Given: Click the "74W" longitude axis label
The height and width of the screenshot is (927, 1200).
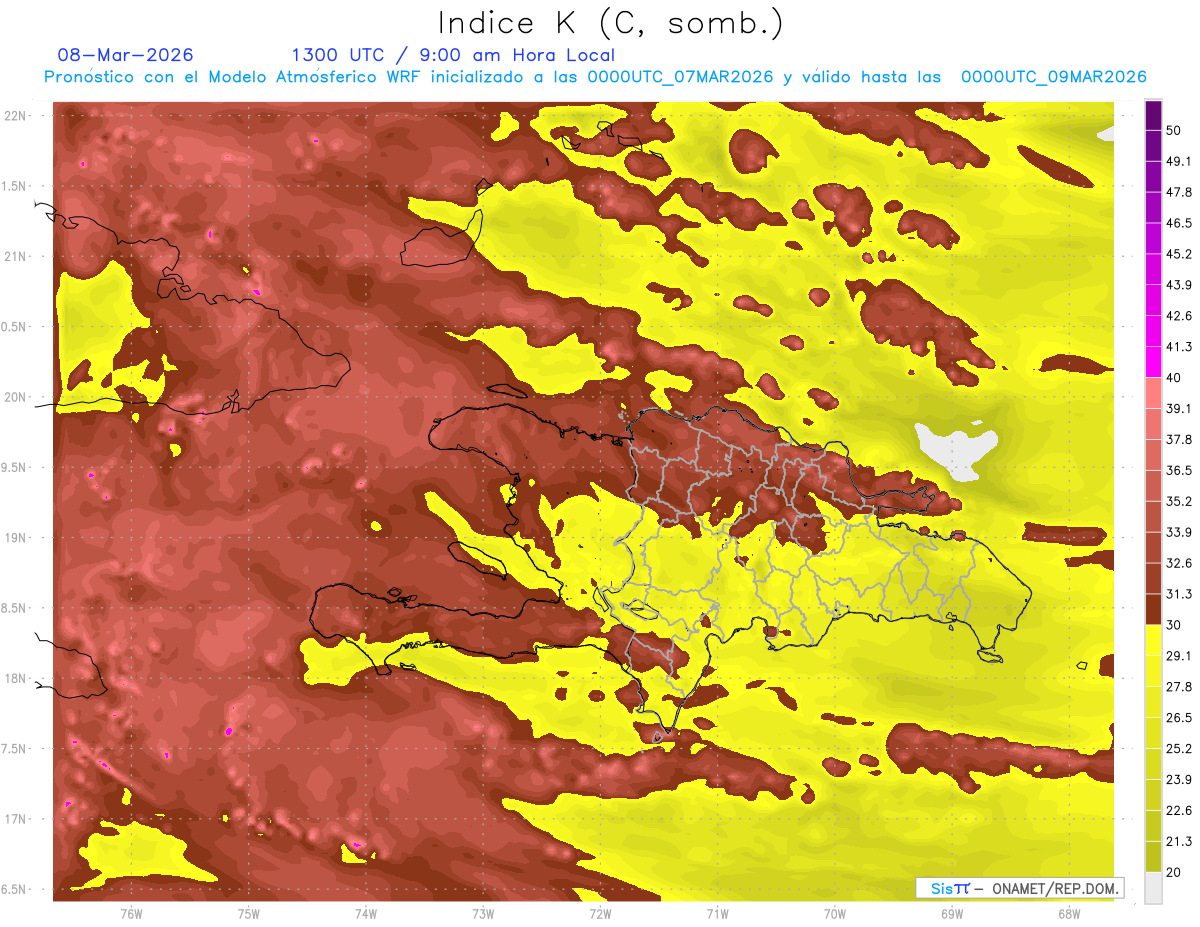Looking at the screenshot, I should click(366, 913).
